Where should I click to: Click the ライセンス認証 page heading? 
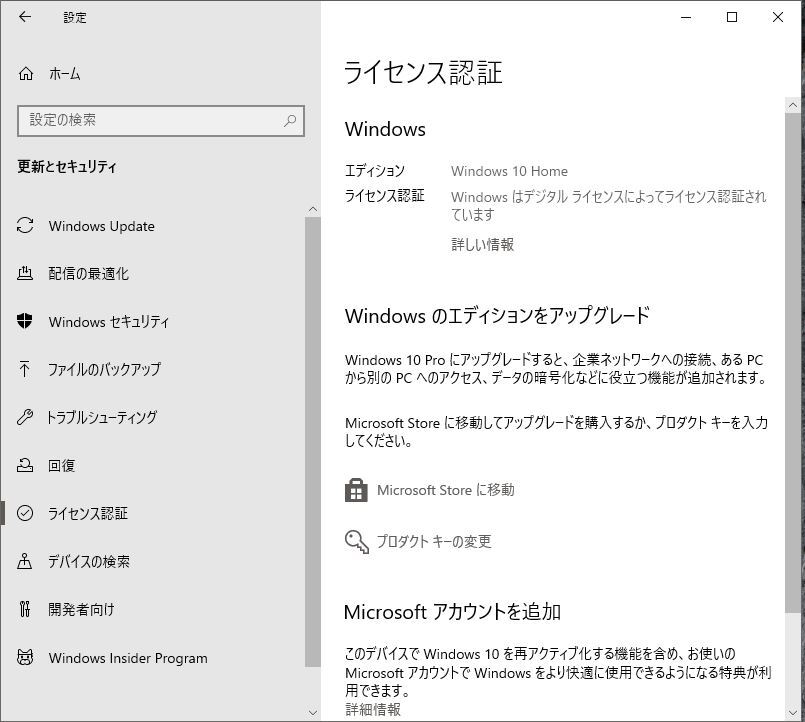pos(423,72)
